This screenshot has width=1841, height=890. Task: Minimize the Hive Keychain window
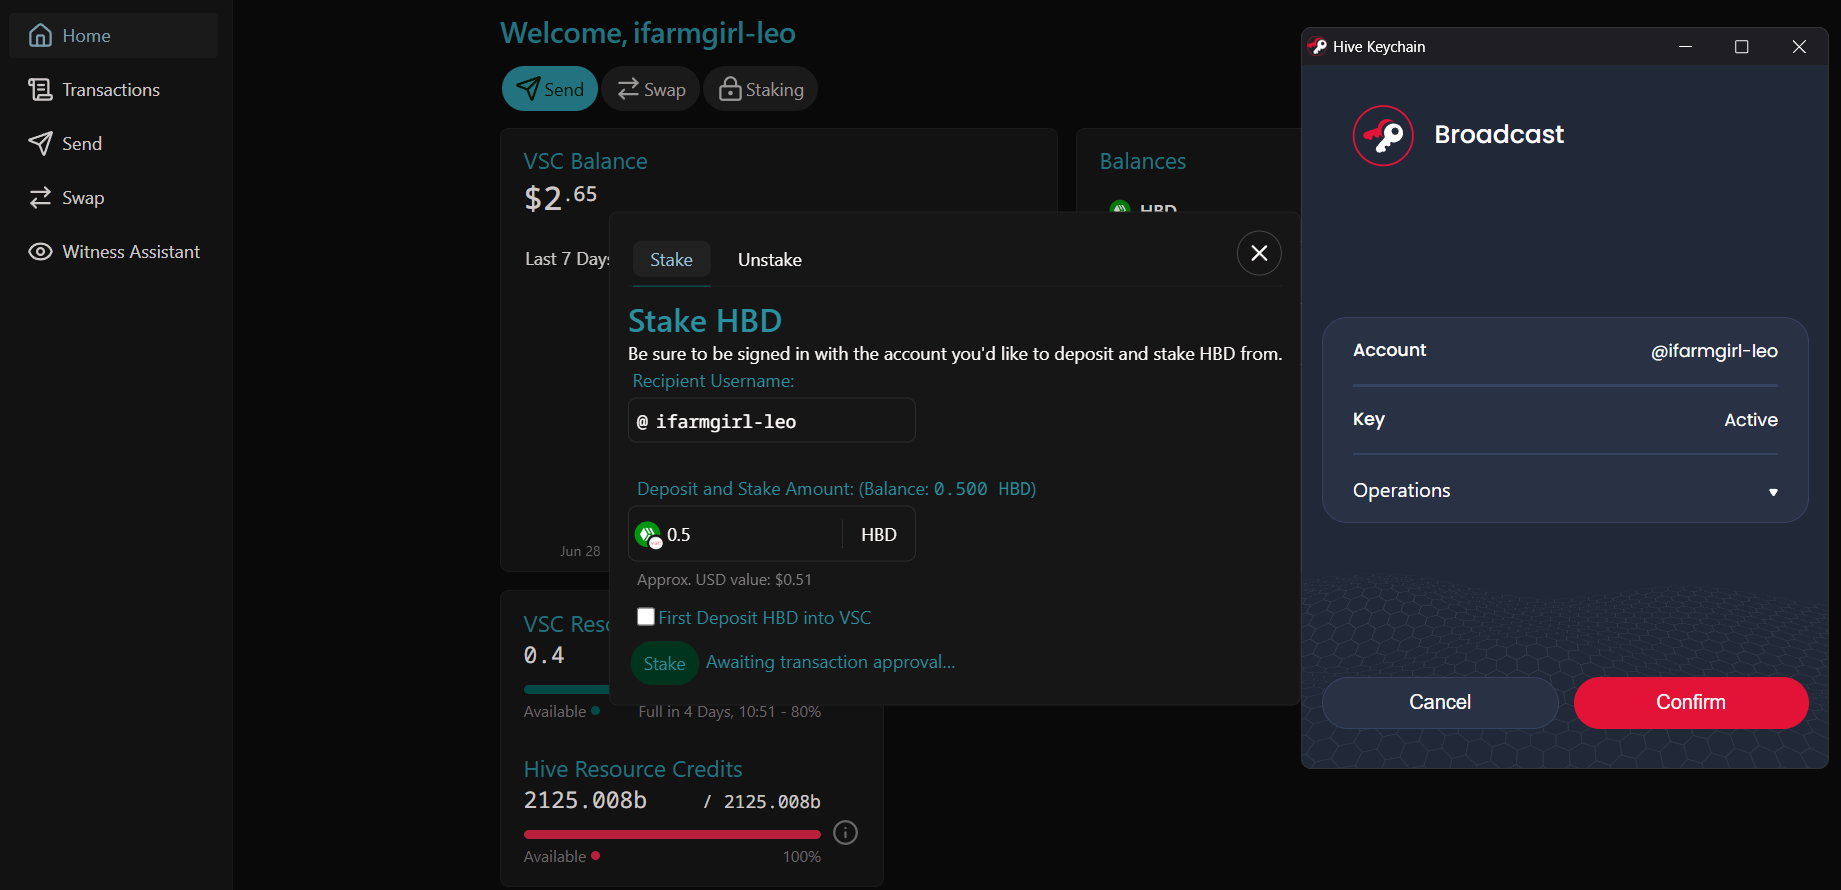click(x=1685, y=47)
